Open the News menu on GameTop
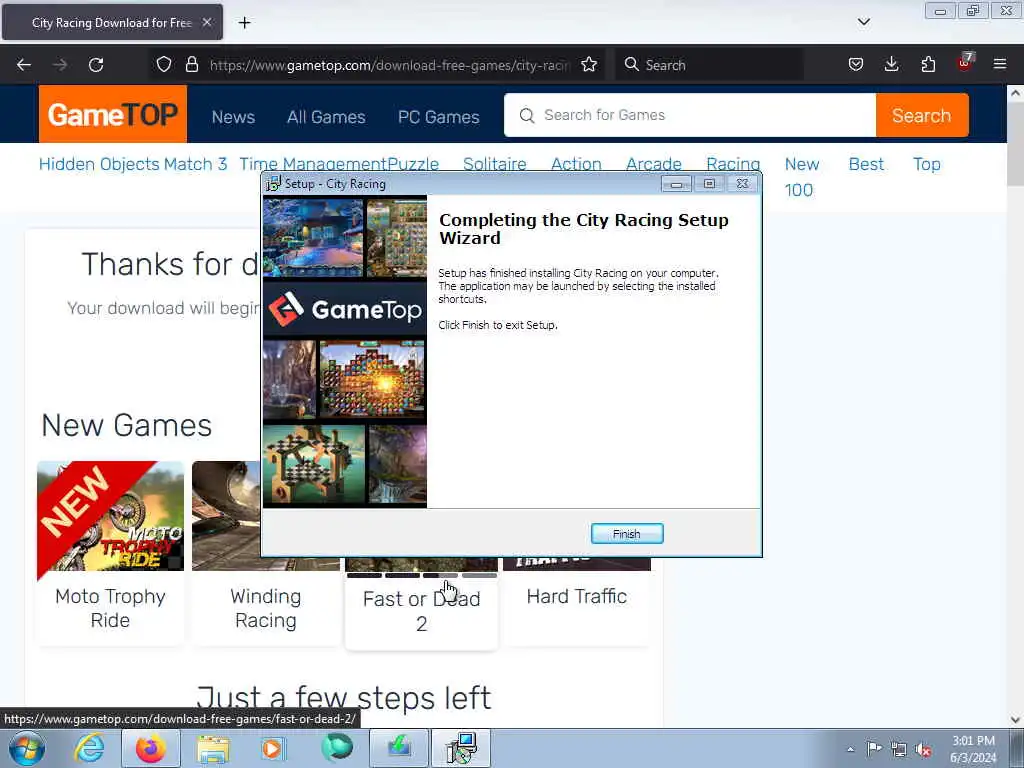The height and width of the screenshot is (768, 1024). pos(233,117)
